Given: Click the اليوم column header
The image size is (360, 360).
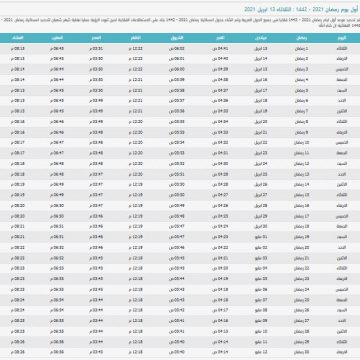Looking at the screenshot, I should click(x=342, y=38).
